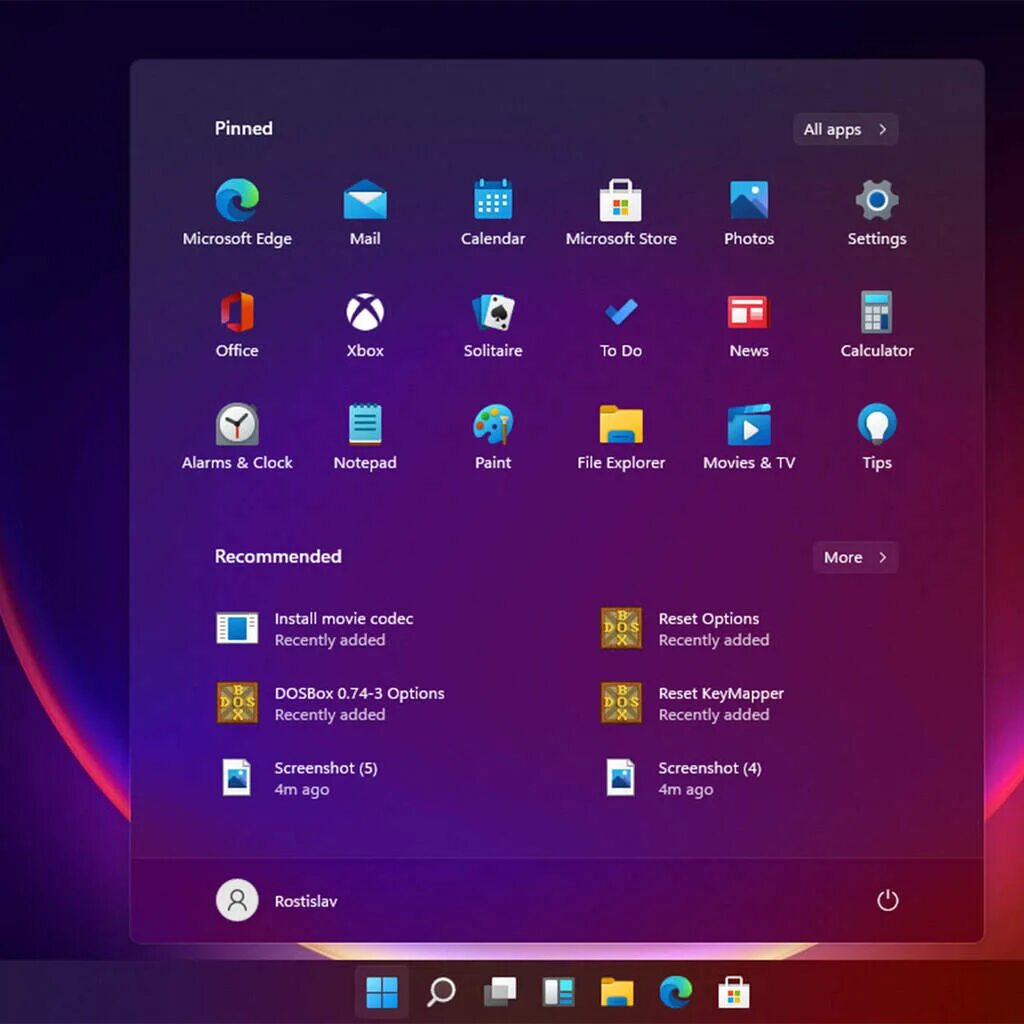Open recommended Install movie codec
1024x1024 pixels.
tap(317, 629)
